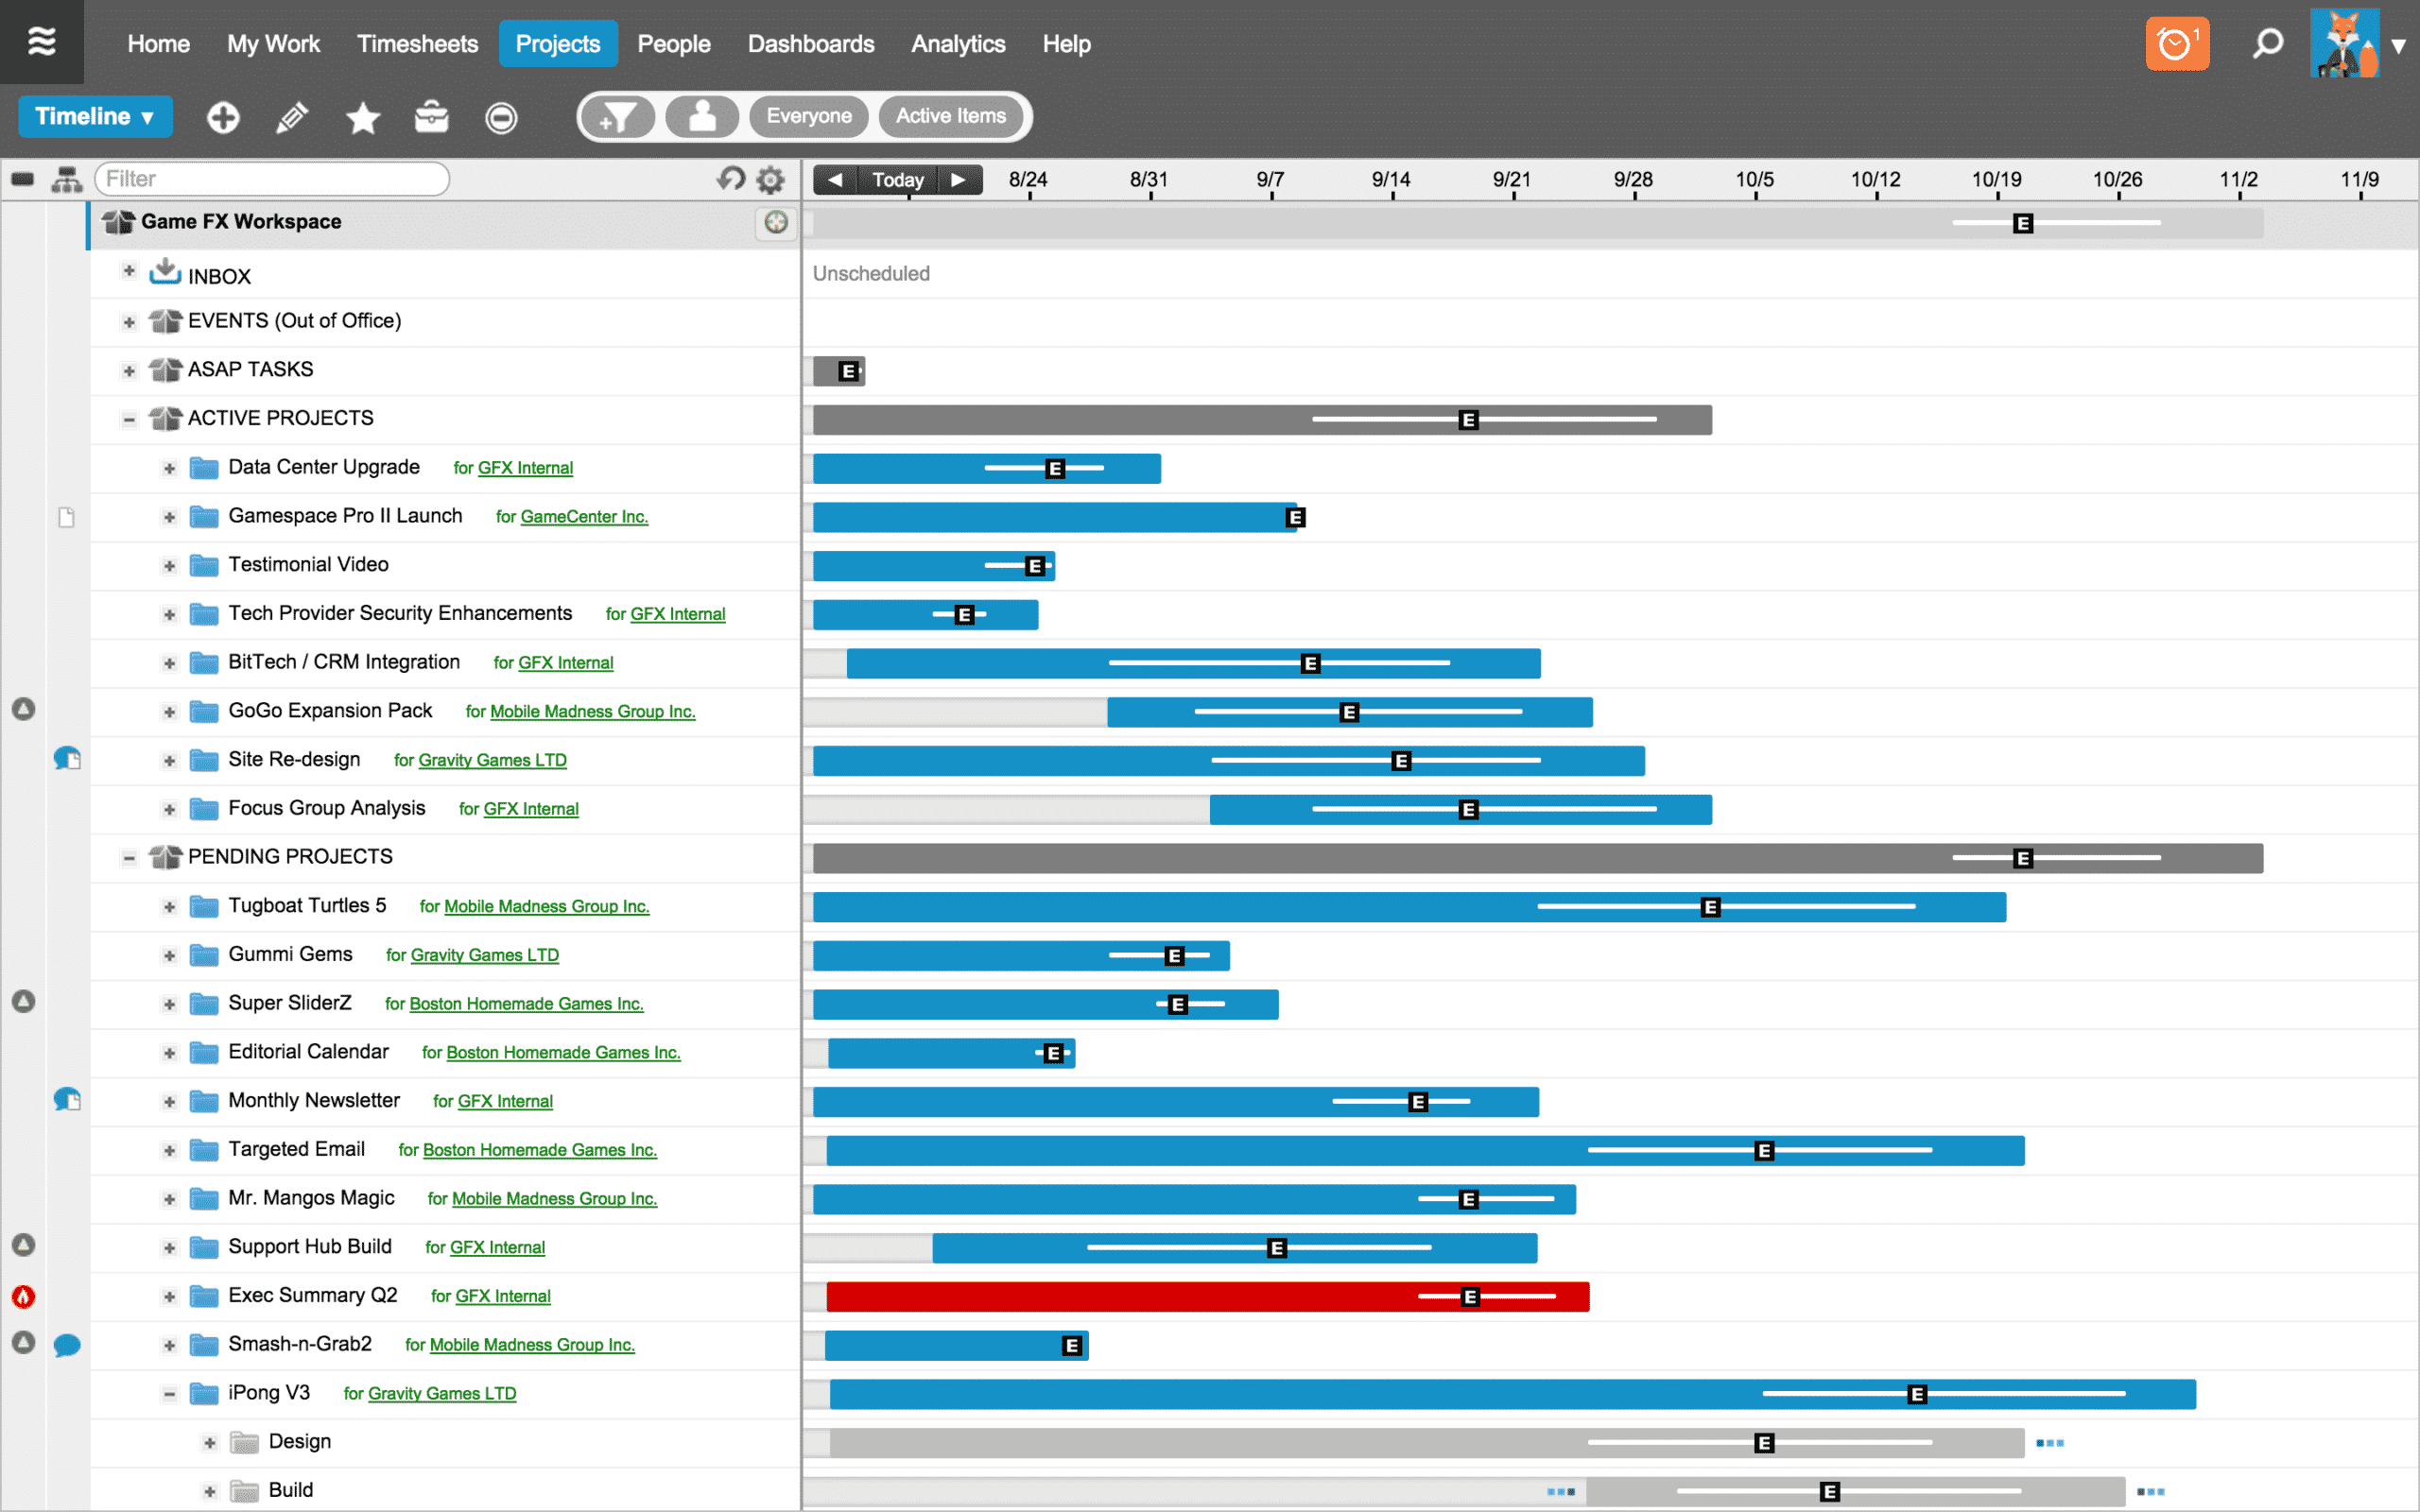Open the Projects menu tab
The height and width of the screenshot is (1512, 2420).
pos(556,43)
